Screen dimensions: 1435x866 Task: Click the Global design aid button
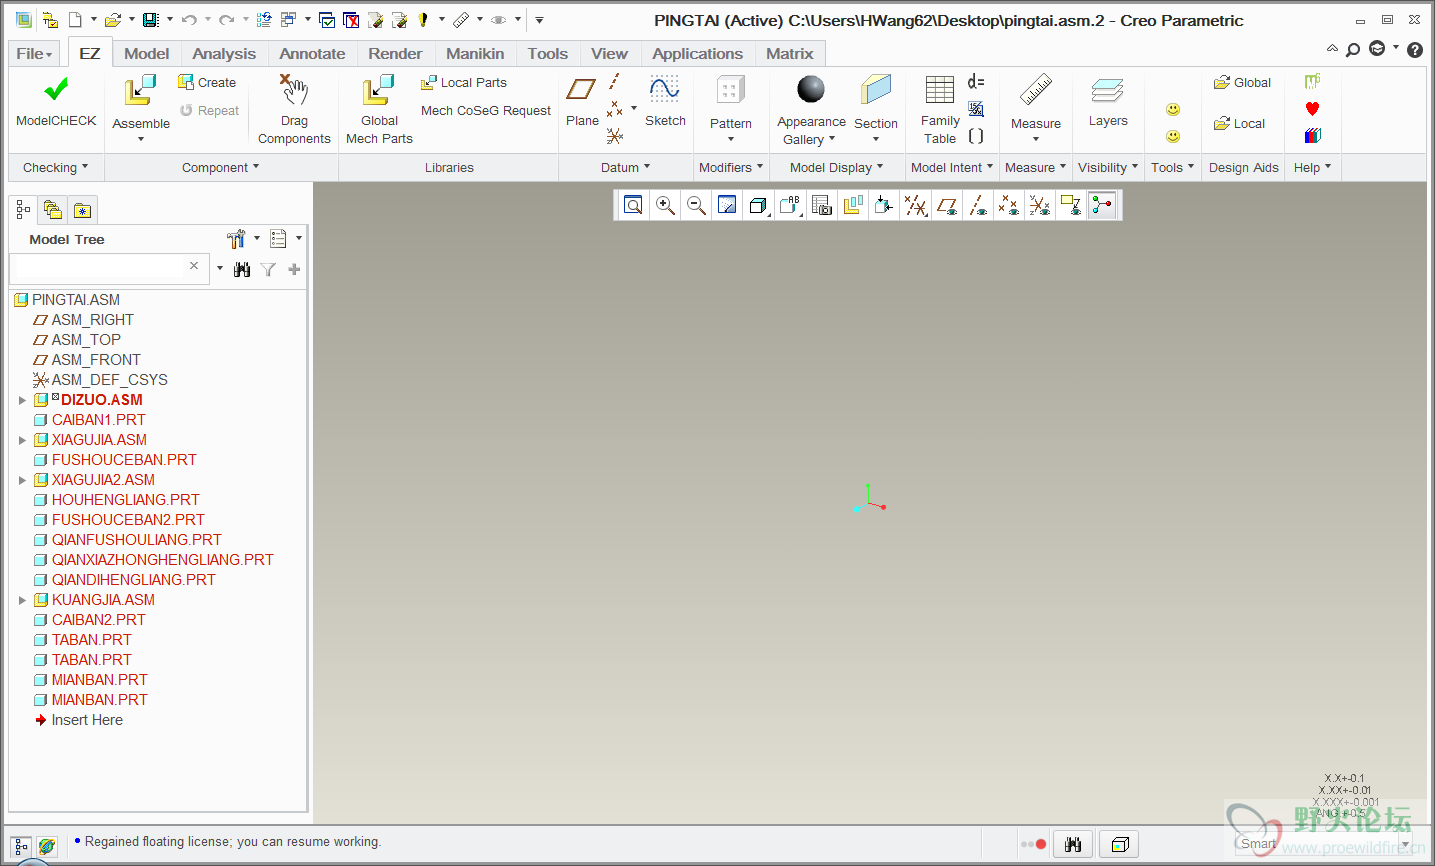tap(1242, 82)
